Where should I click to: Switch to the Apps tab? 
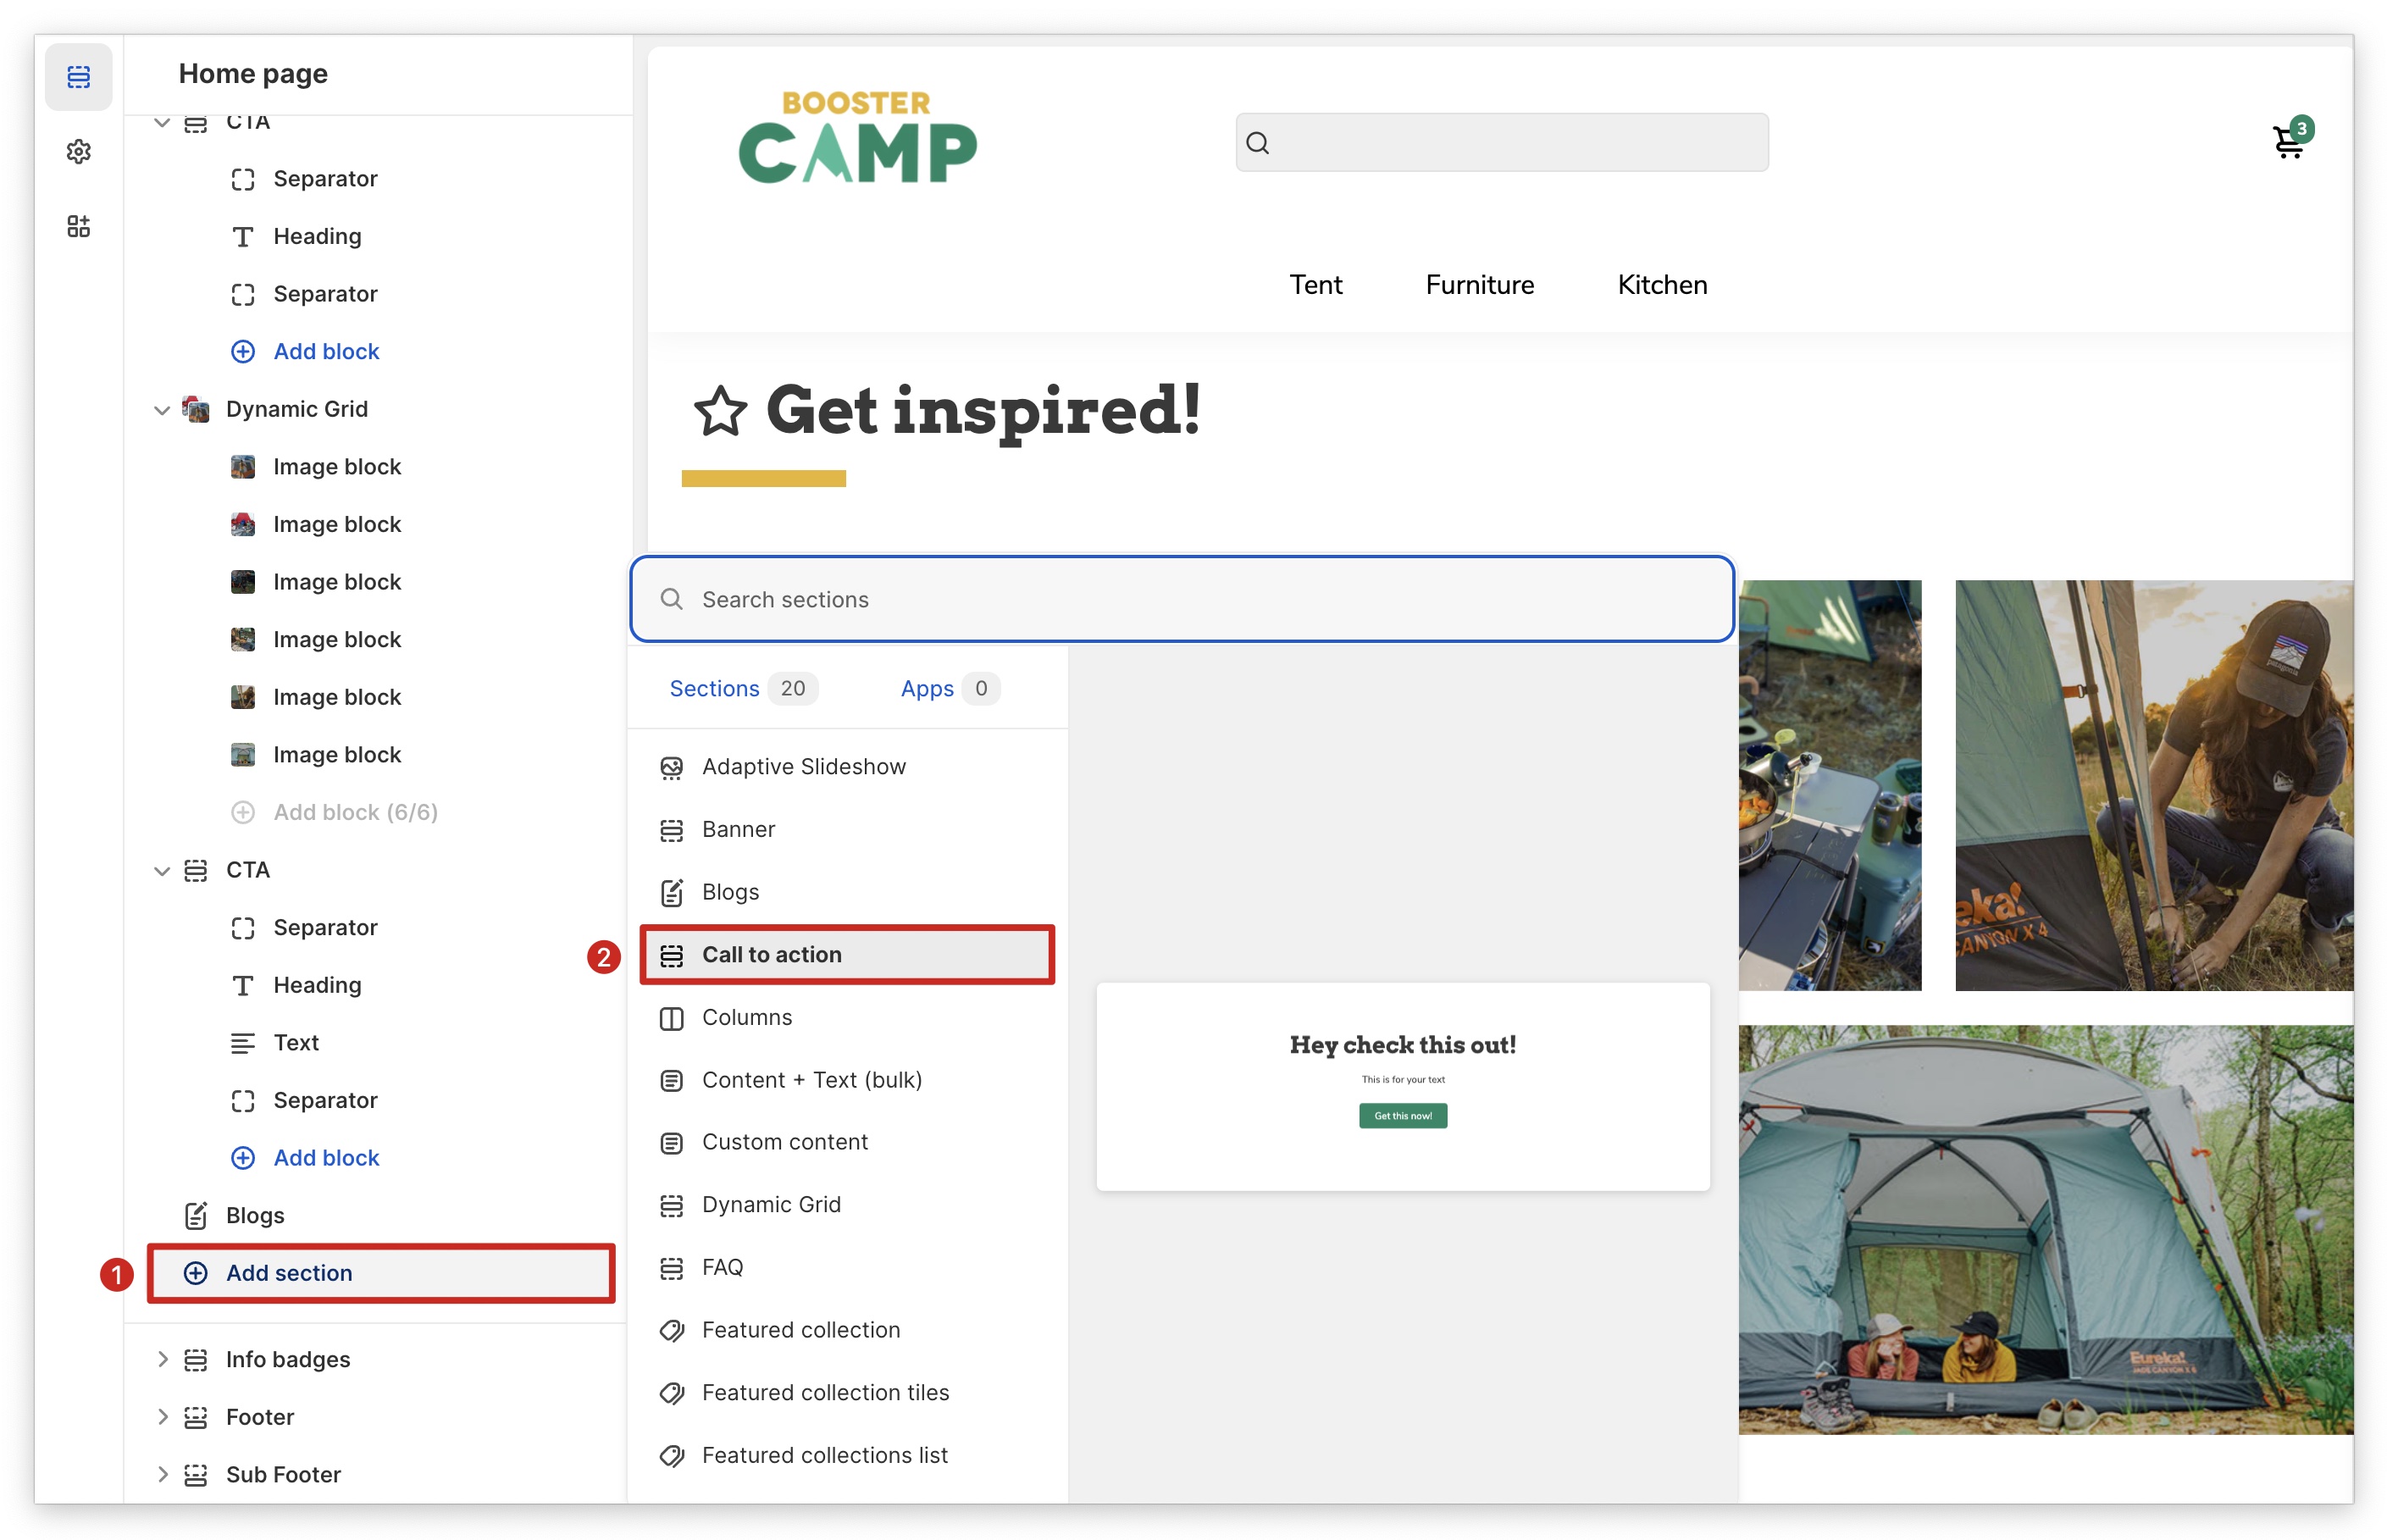coord(927,689)
